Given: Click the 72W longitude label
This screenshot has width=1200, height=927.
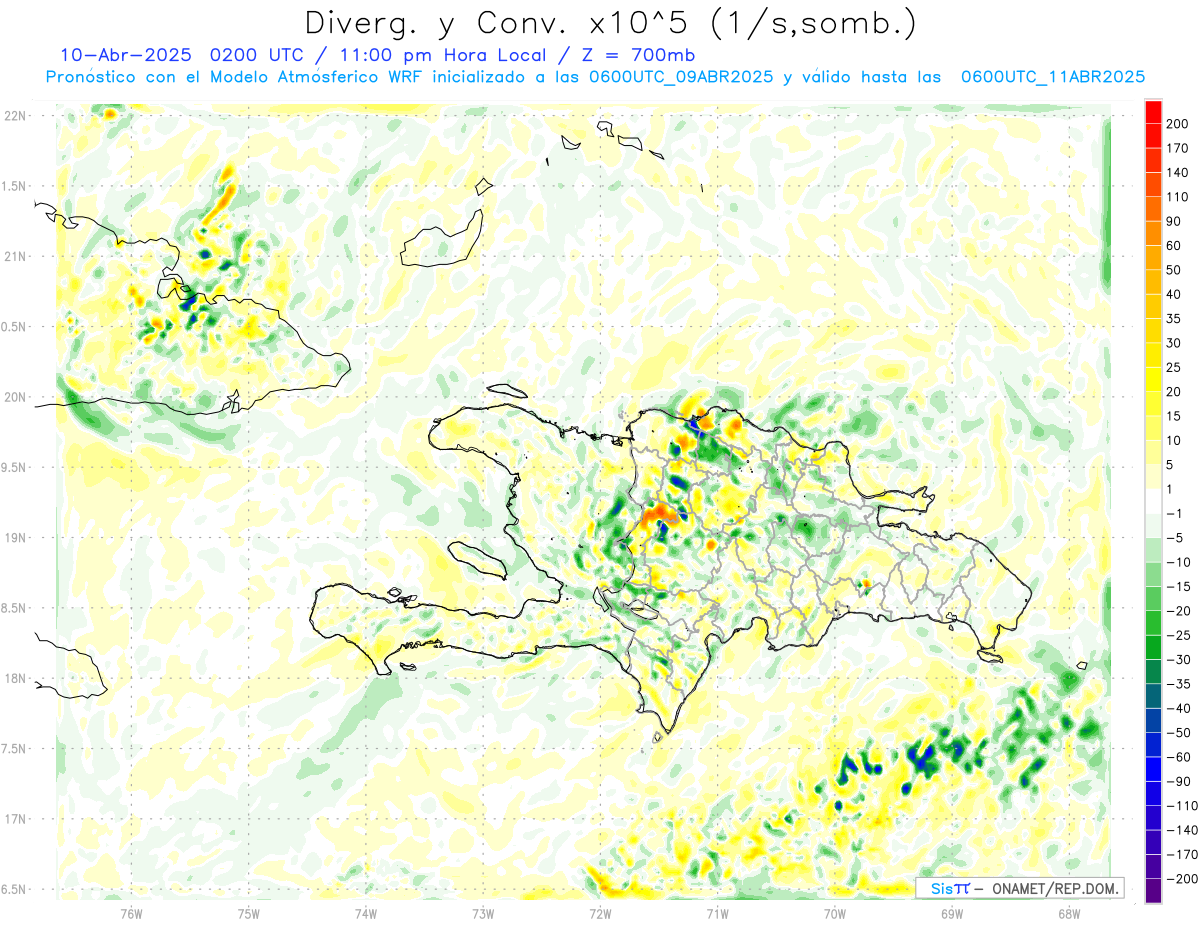Looking at the screenshot, I should click(600, 913).
